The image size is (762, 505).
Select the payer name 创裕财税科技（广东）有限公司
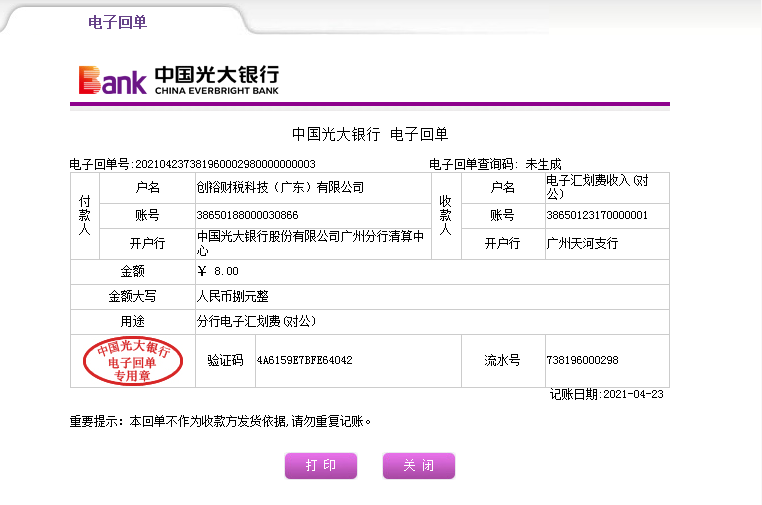(x=280, y=187)
